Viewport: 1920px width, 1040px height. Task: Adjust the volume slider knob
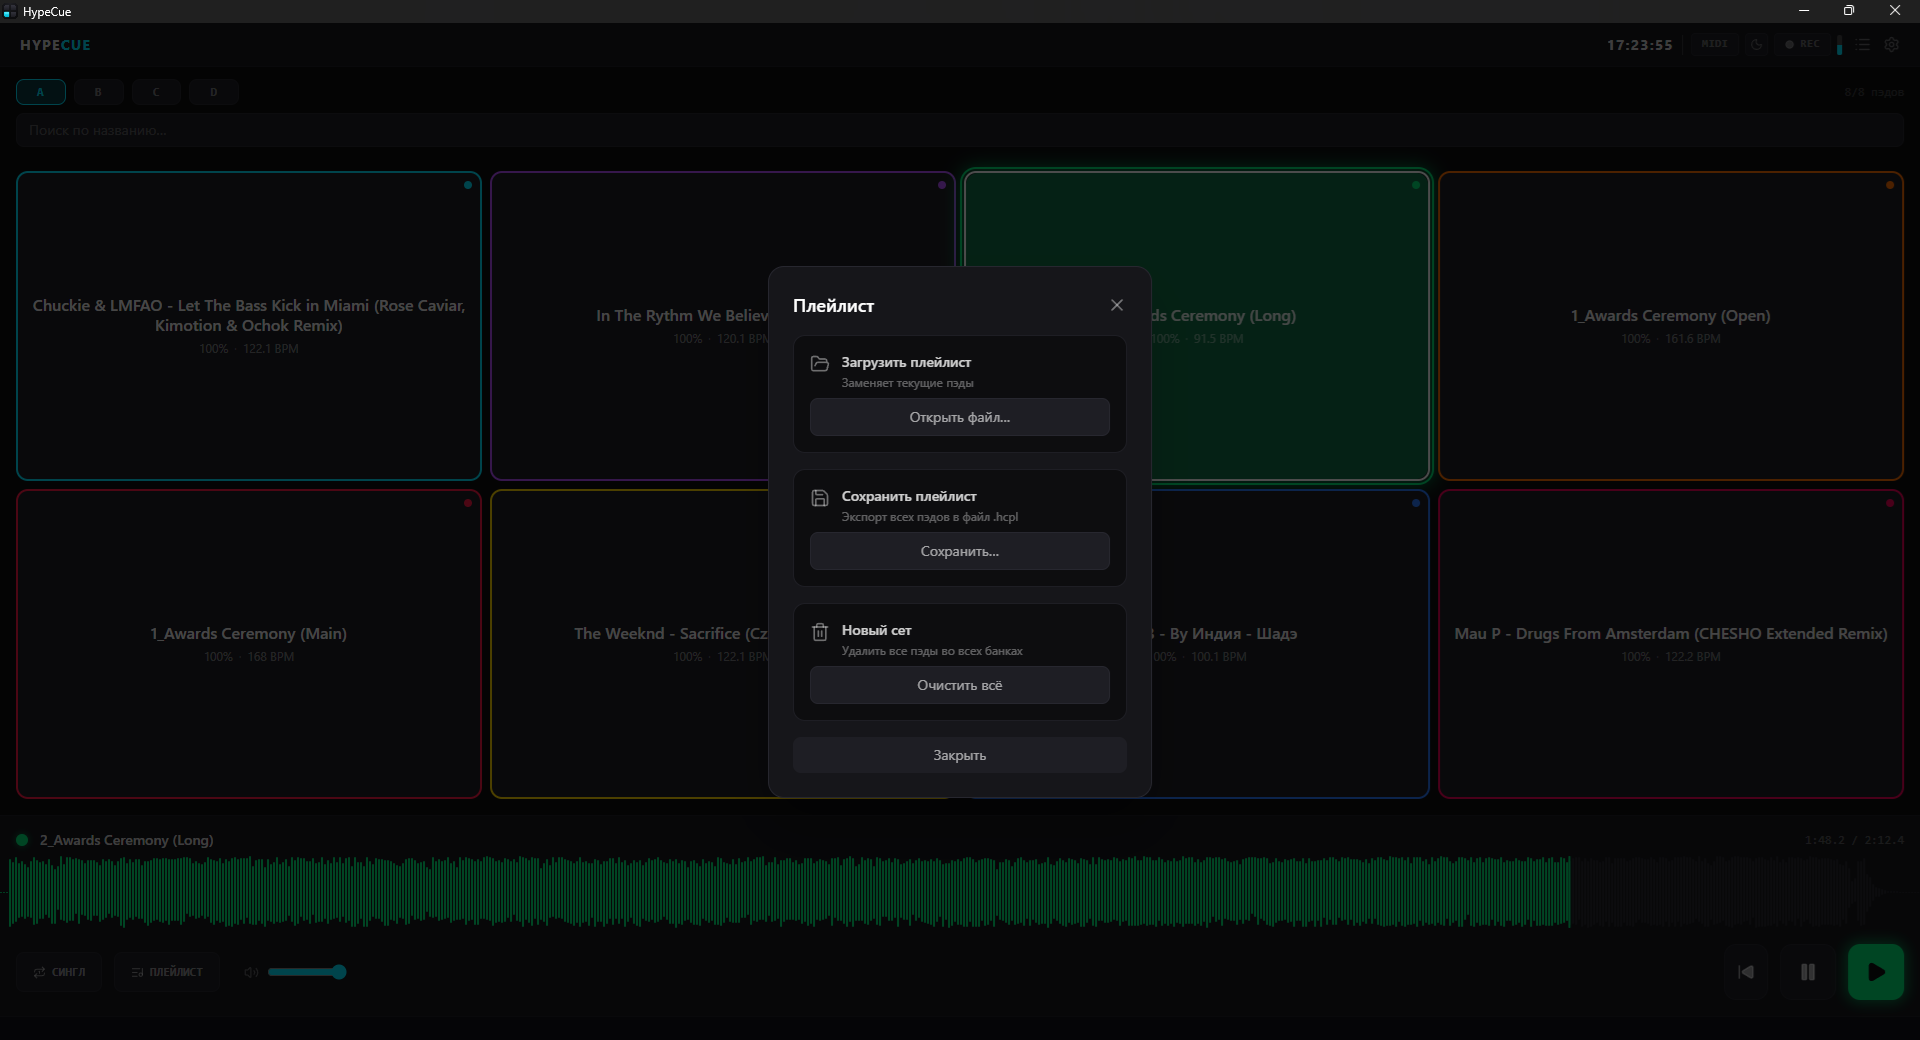coord(339,972)
